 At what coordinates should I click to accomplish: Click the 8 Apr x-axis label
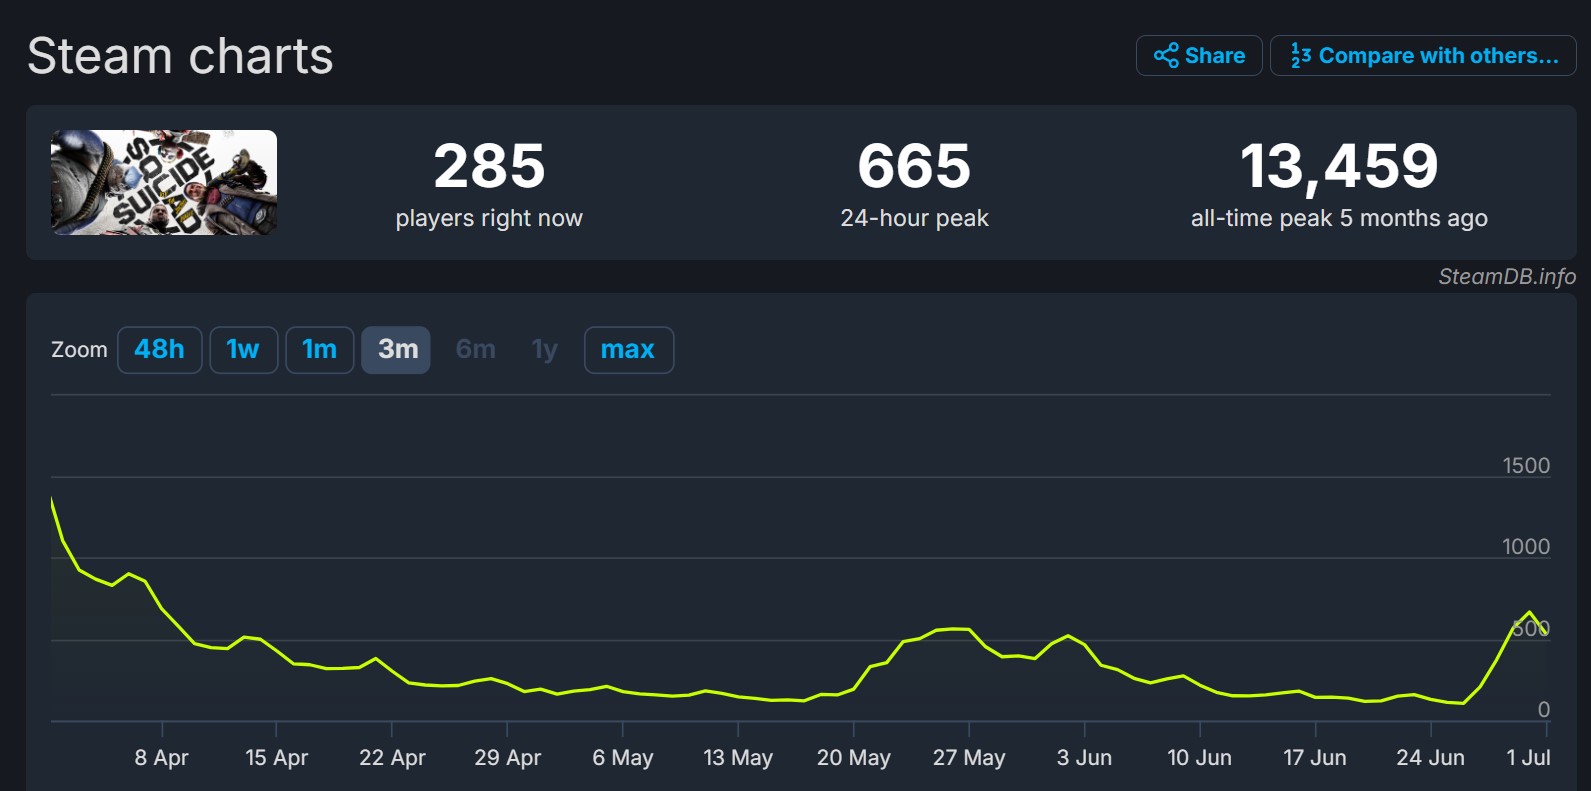[x=161, y=758]
